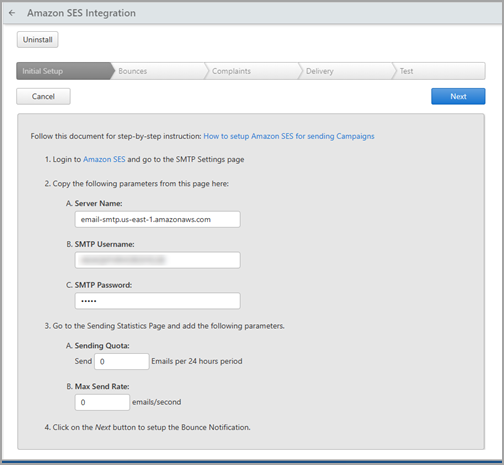504x465 pixels.
Task: Select the Initial Setup step
Action: pyautogui.click(x=63, y=71)
